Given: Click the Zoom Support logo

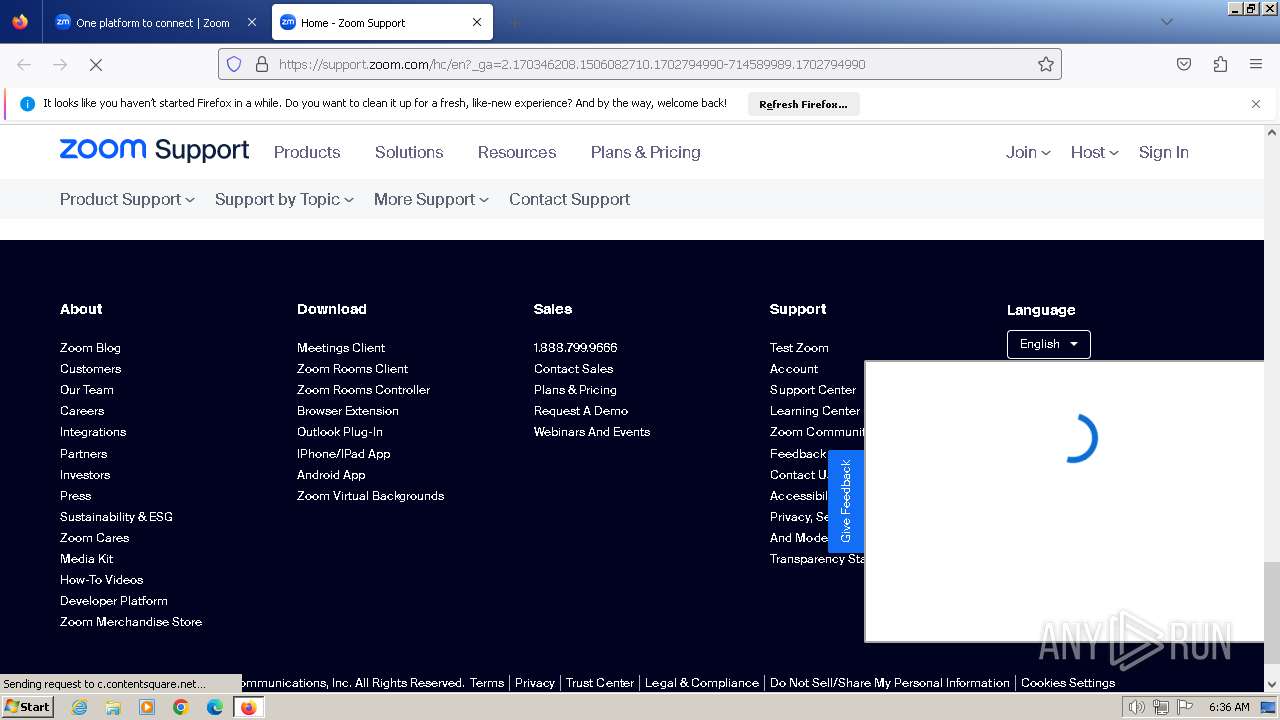Looking at the screenshot, I should pyautogui.click(x=154, y=150).
